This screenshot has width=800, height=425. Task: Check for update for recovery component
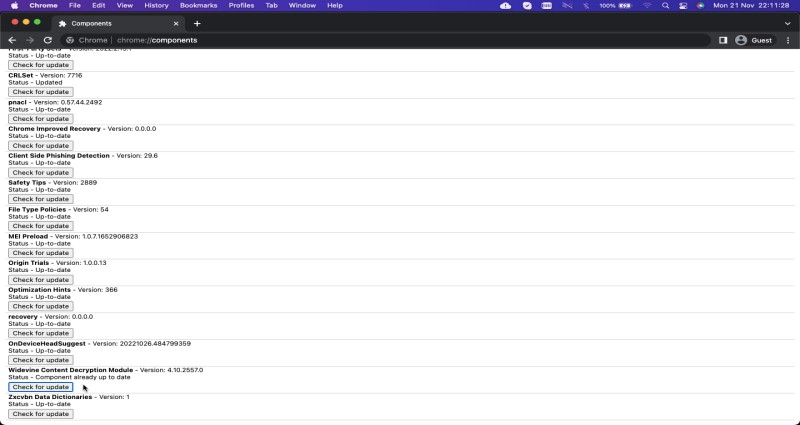click(x=41, y=333)
